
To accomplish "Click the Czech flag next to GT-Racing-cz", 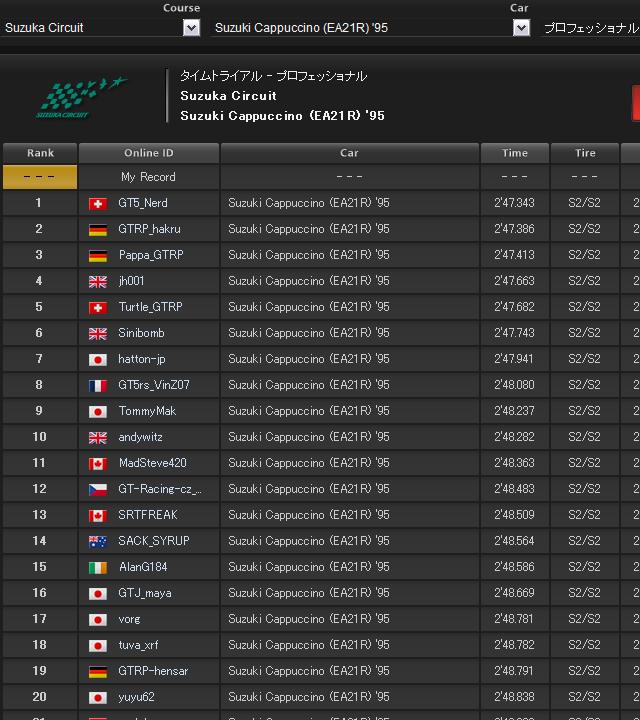I will (98, 489).
